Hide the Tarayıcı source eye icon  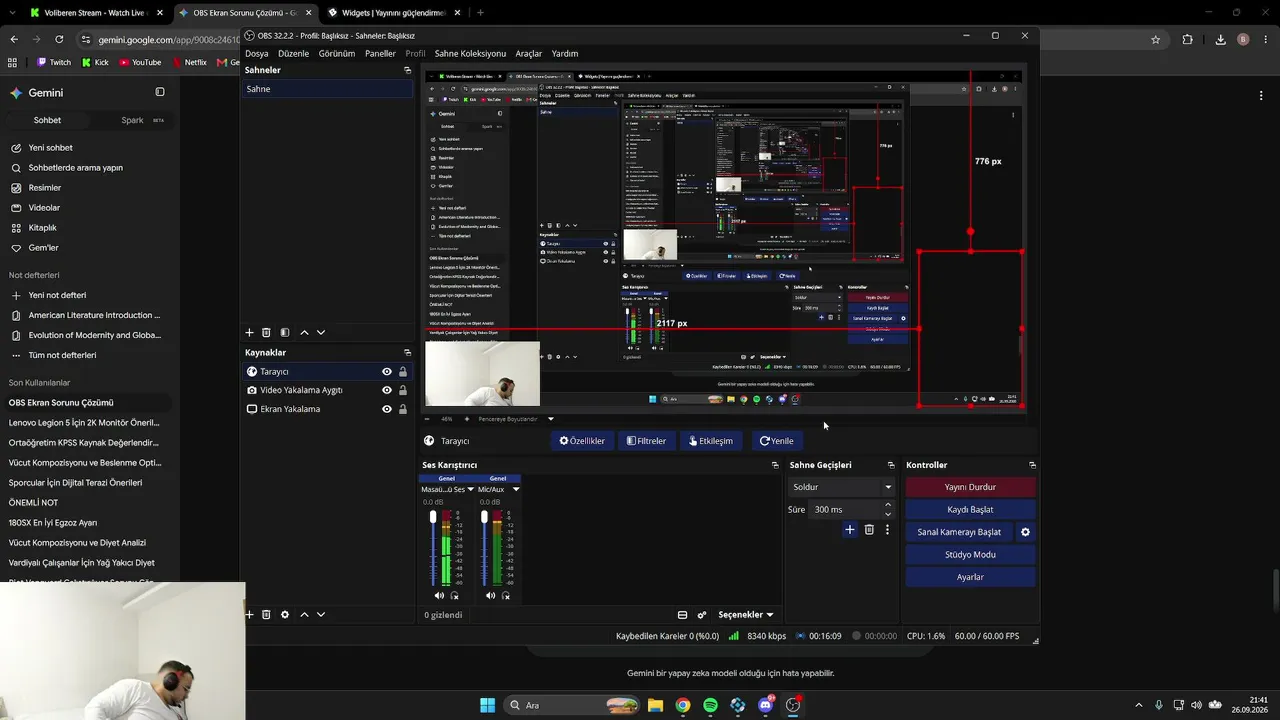click(387, 371)
